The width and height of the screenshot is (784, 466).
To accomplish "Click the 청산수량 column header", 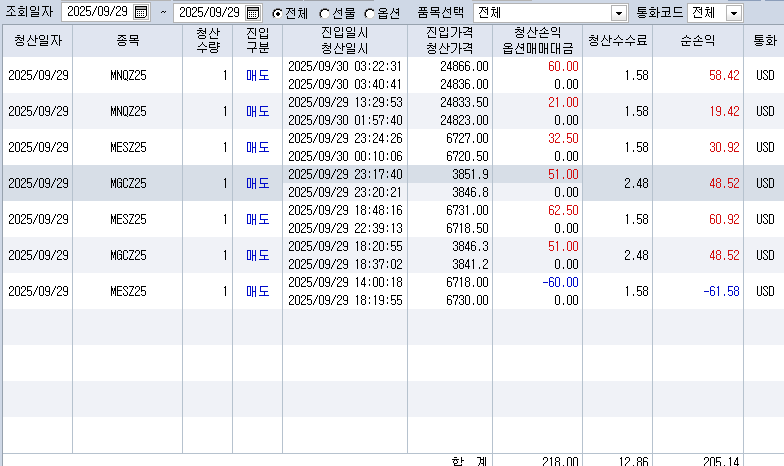I will pos(208,40).
